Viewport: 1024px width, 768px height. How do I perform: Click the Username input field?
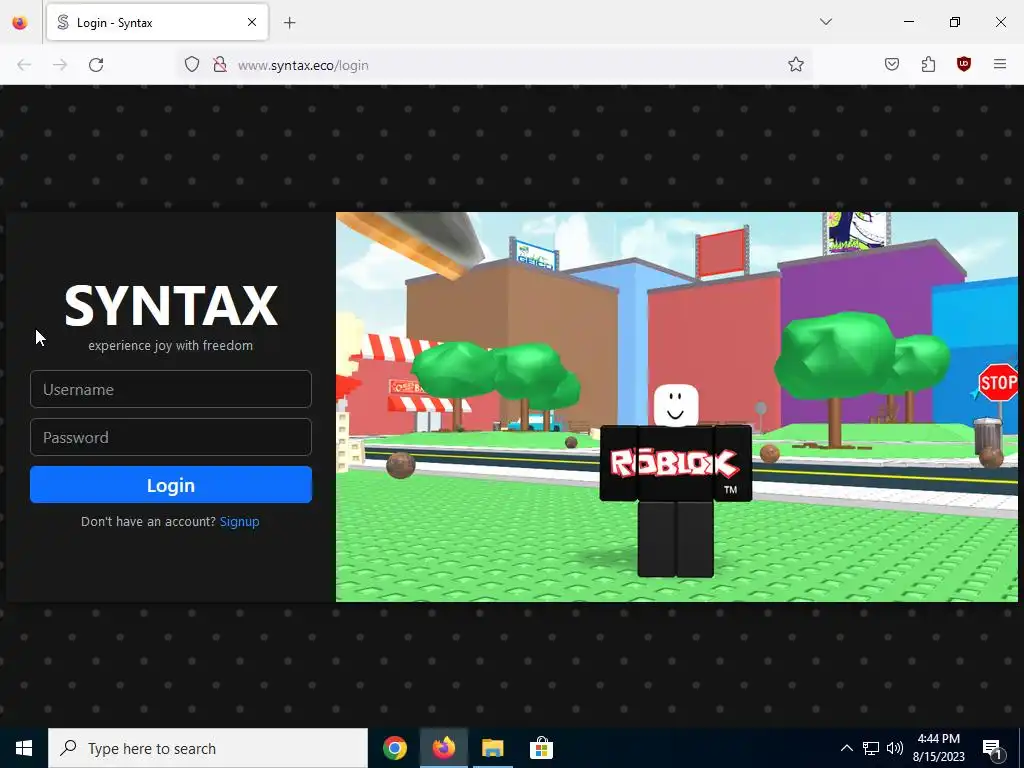tap(170, 389)
